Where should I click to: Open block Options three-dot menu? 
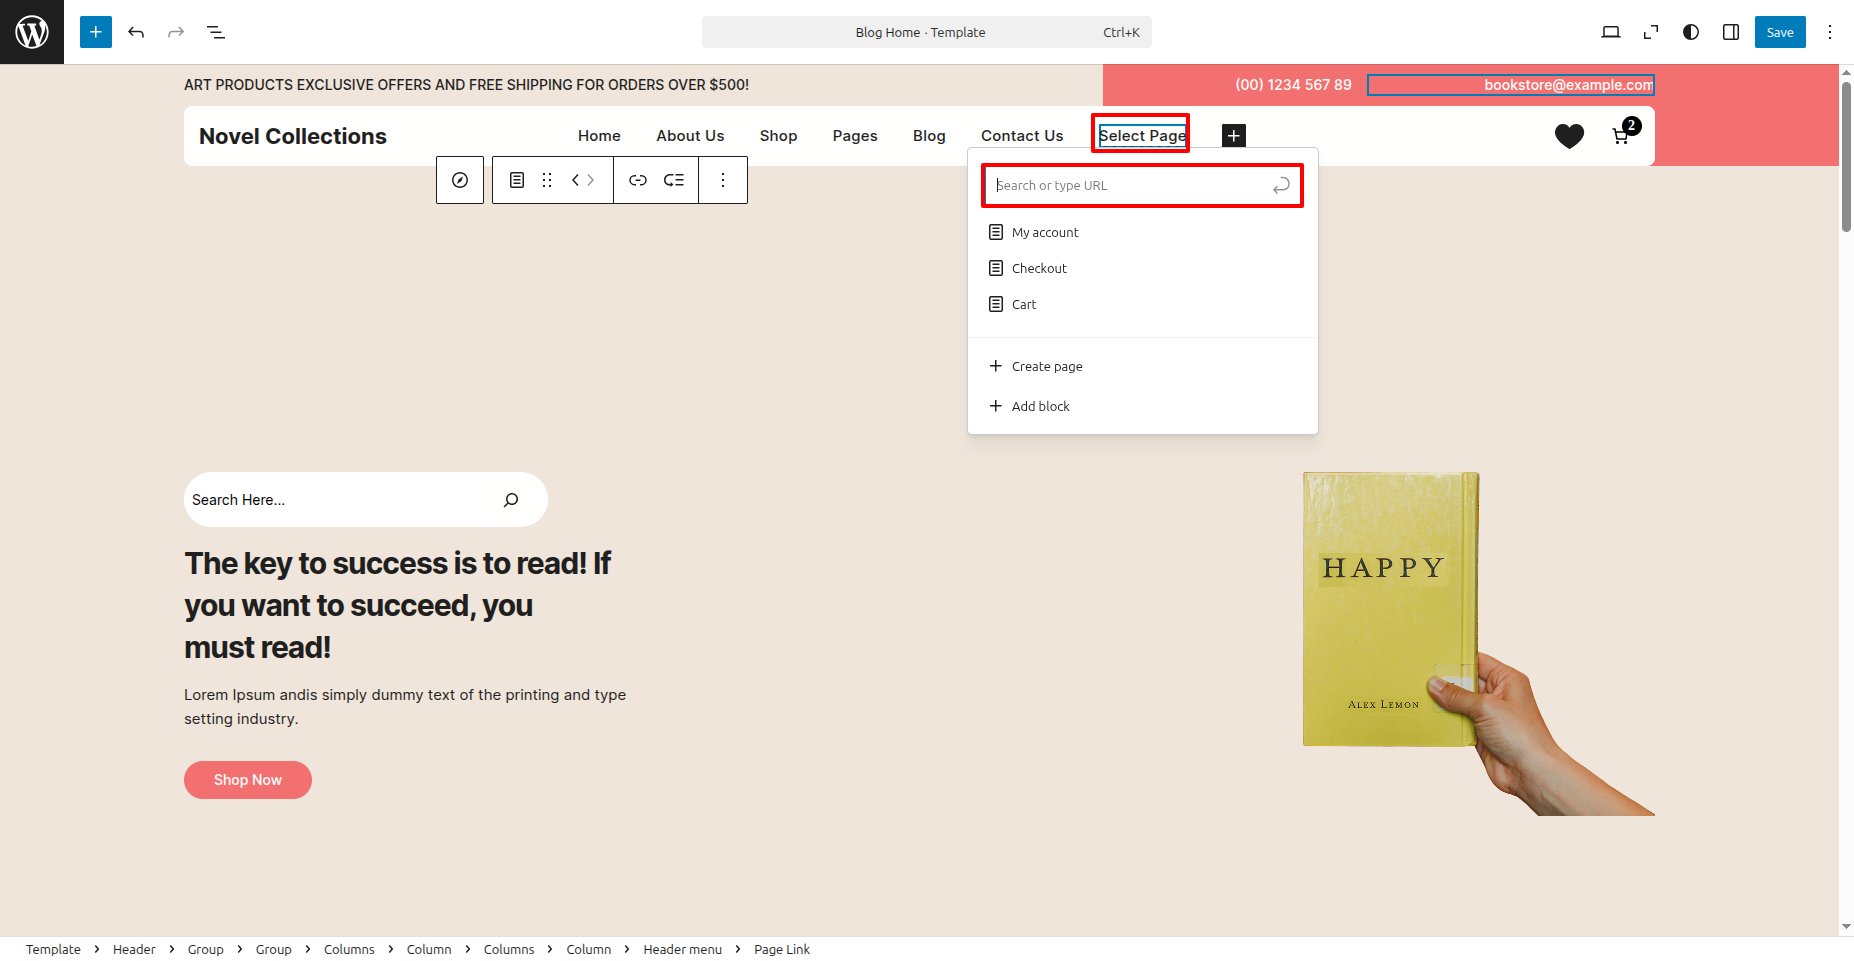723,180
